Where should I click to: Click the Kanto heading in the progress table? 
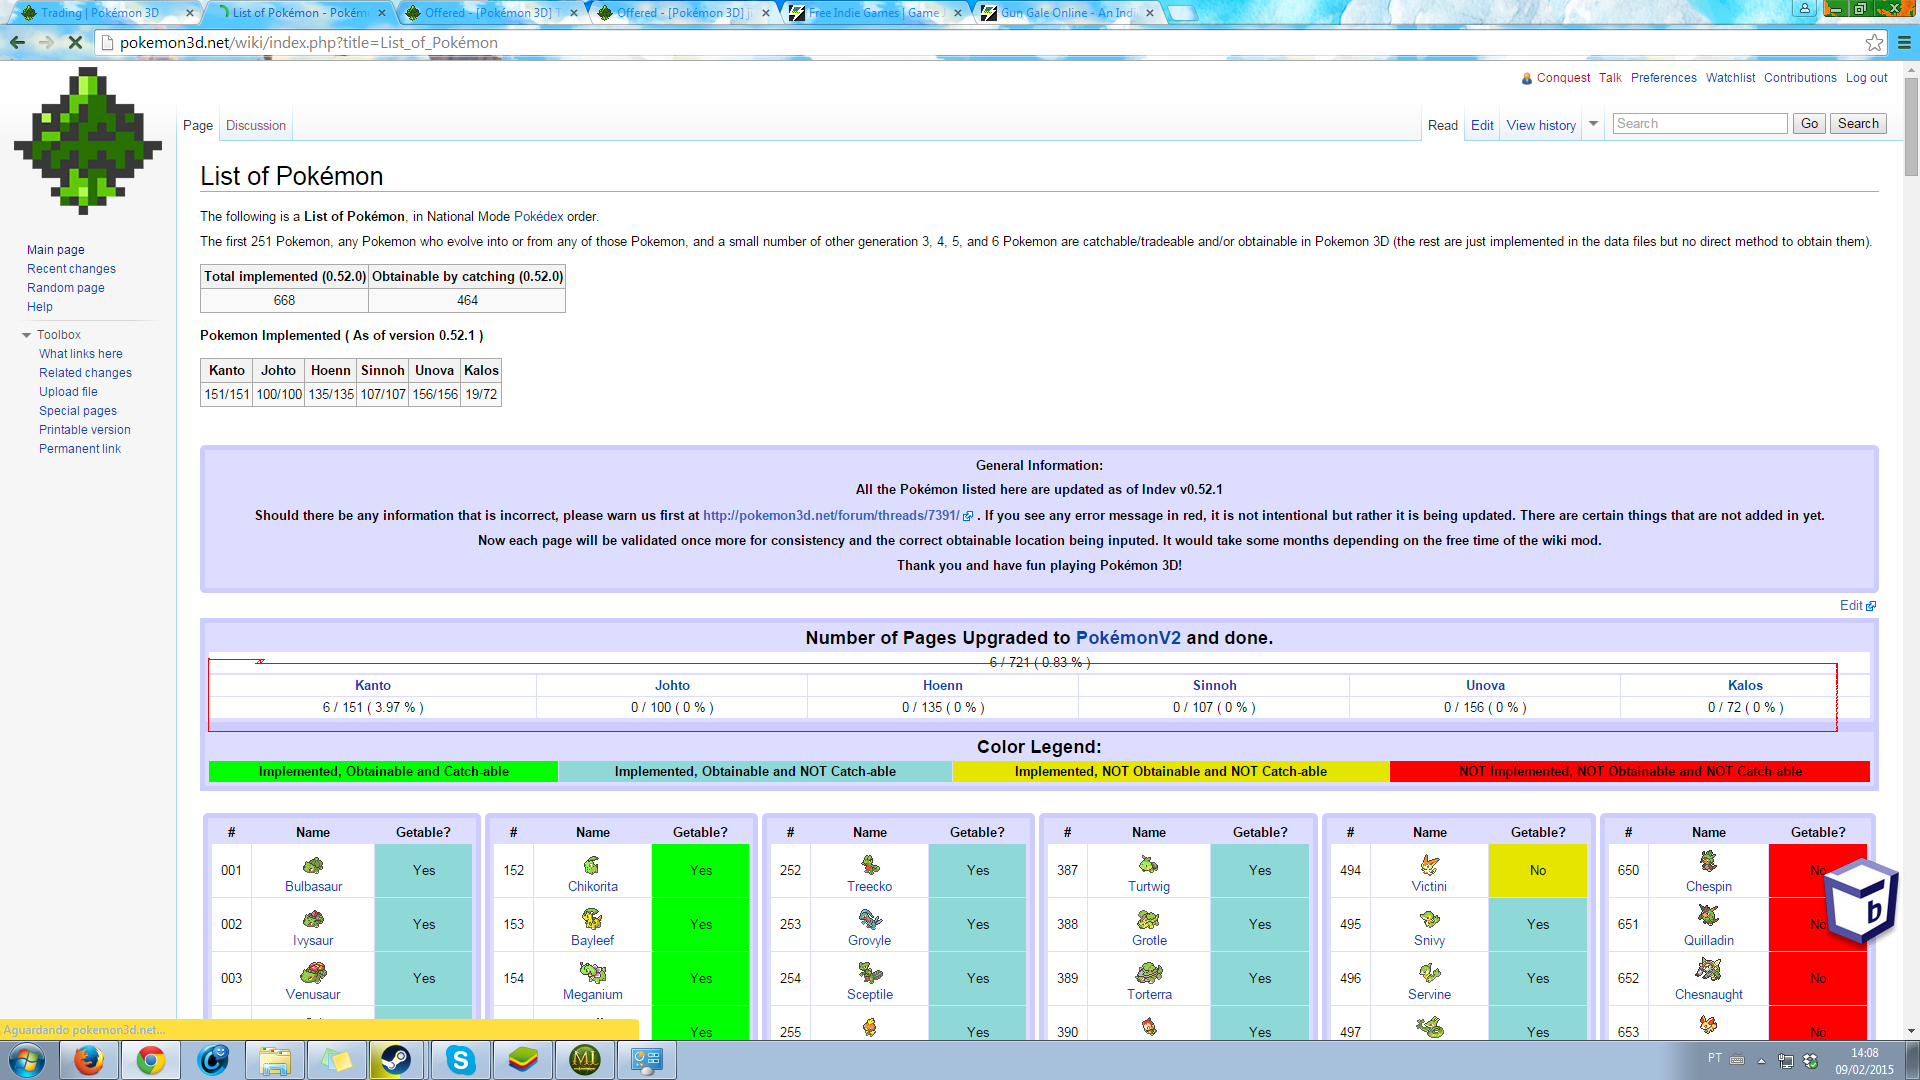tap(373, 686)
